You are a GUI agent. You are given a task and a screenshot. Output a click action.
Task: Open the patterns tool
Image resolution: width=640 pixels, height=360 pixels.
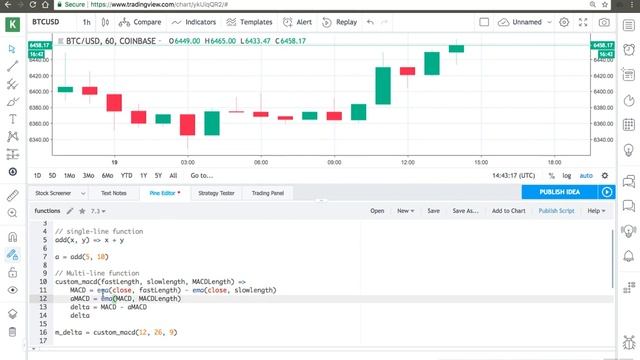pos(12,136)
